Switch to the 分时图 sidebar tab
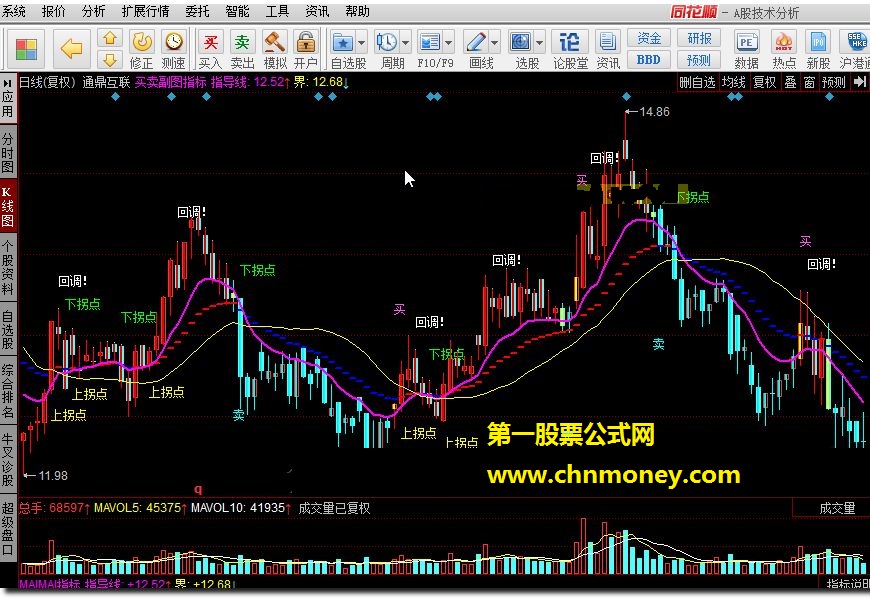The height and width of the screenshot is (599, 870). click(x=8, y=151)
